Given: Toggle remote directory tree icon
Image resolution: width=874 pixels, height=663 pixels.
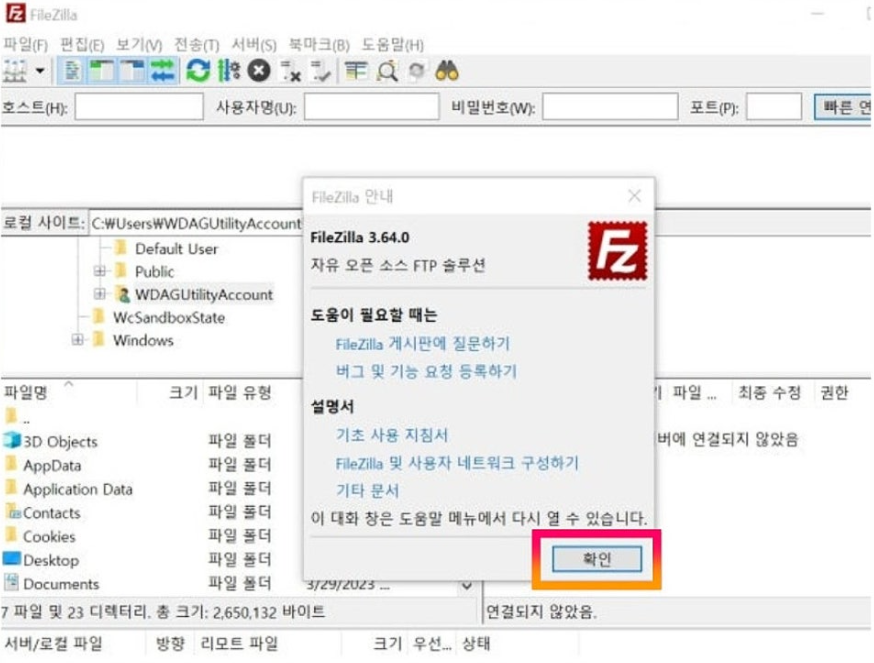Looking at the screenshot, I should (x=132, y=71).
